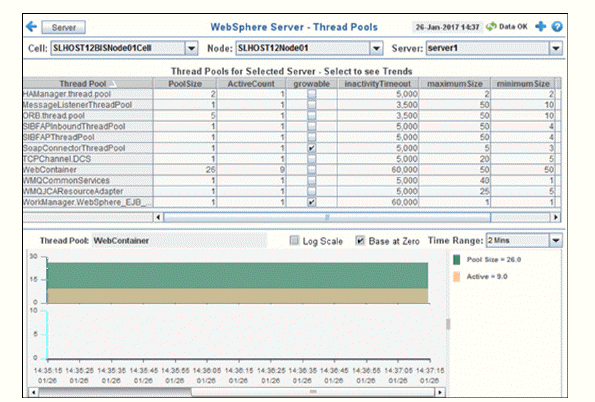
Task: Open help via the question mark icon
Action: (557, 27)
